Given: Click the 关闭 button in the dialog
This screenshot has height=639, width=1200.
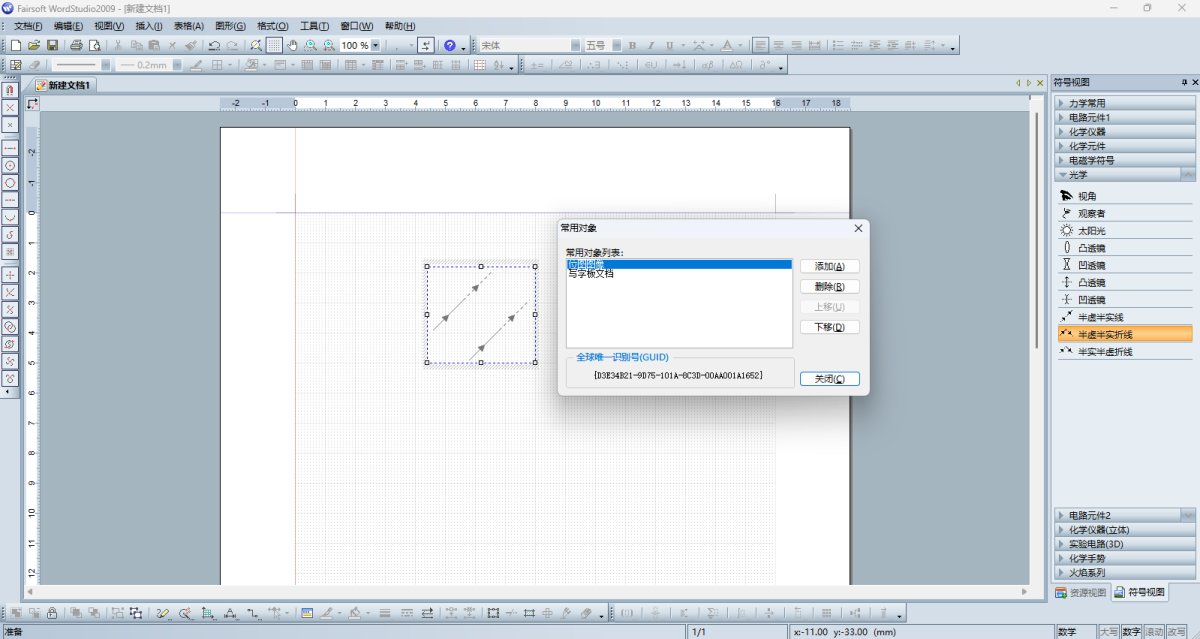Looking at the screenshot, I should point(829,378).
